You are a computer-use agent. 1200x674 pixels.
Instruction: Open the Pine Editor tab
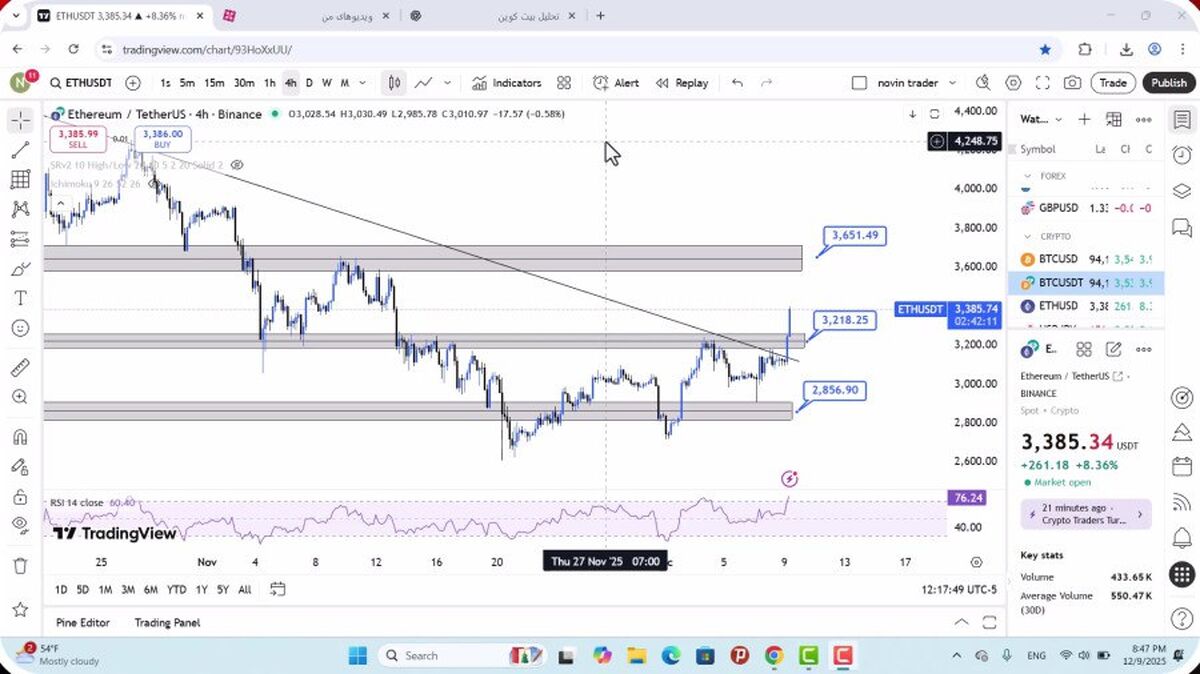pyautogui.click(x=83, y=622)
